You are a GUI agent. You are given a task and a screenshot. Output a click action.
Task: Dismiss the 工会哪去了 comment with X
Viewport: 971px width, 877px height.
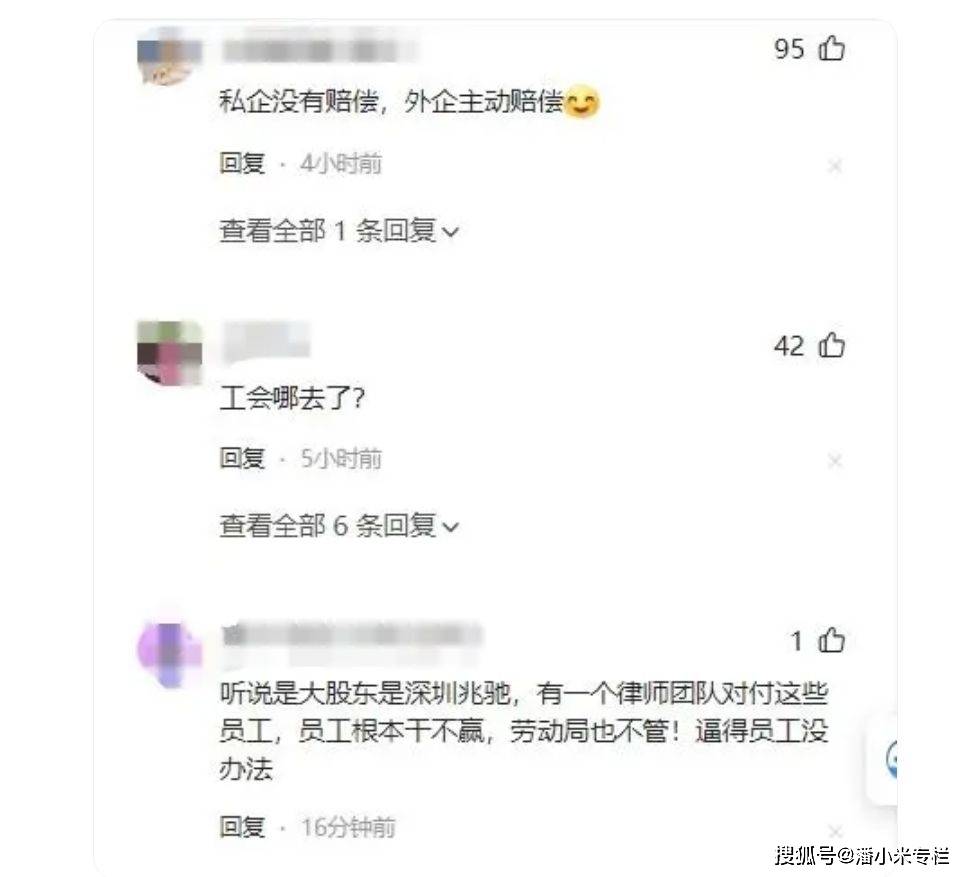click(x=835, y=460)
